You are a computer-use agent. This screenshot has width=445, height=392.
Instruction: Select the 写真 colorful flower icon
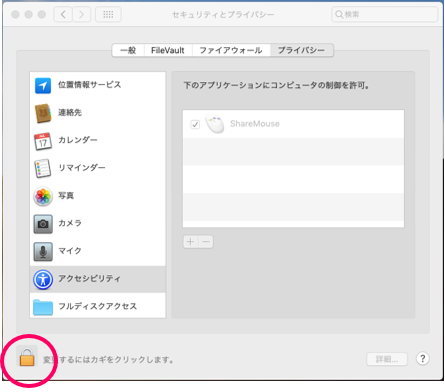pyautogui.click(x=43, y=196)
